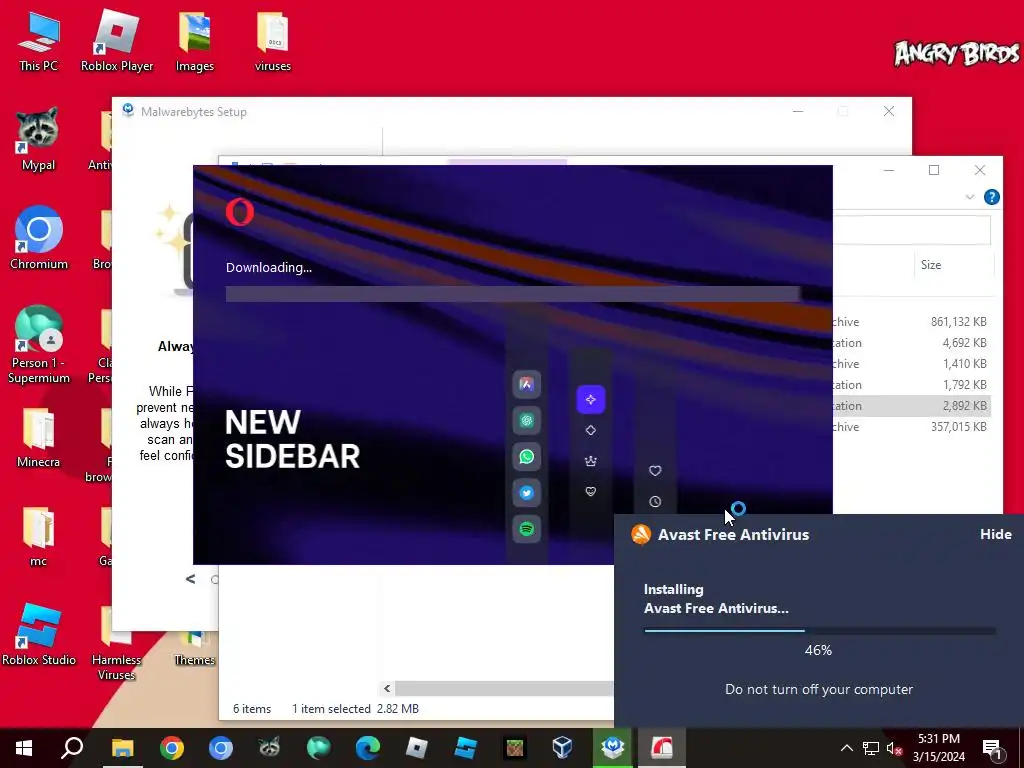Viewport: 1024px width, 768px height.
Task: Minimize the Malwarebytes Setup window
Action: (x=798, y=111)
